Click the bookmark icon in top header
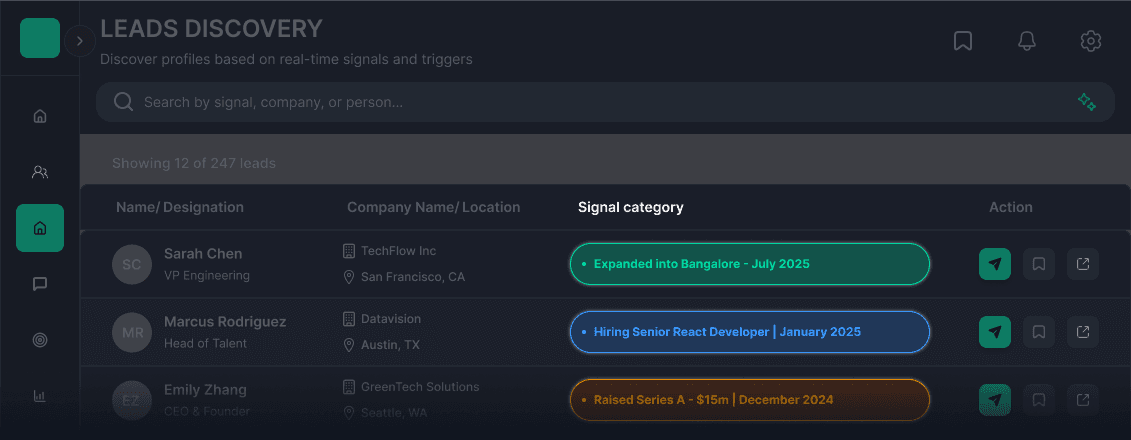 963,41
